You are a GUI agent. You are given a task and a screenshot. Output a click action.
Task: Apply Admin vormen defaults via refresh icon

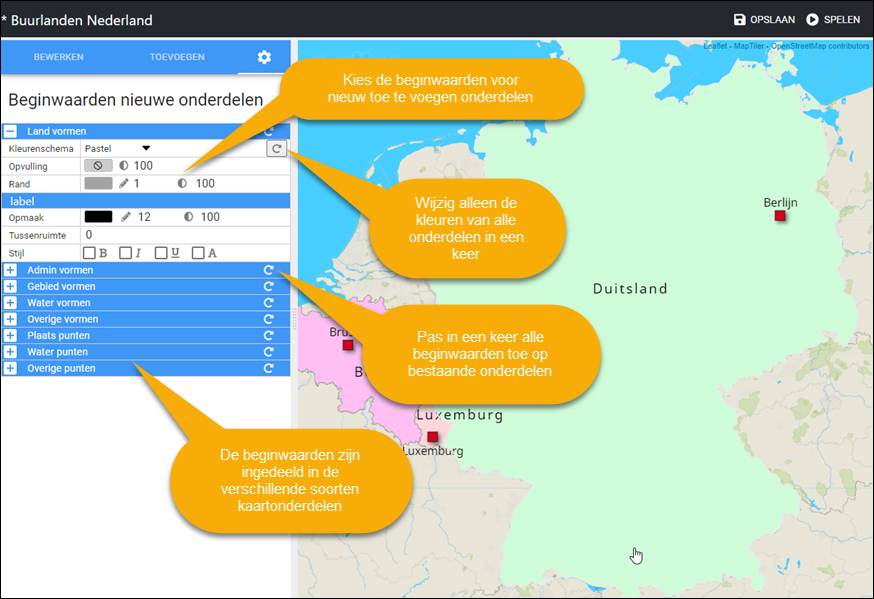pyautogui.click(x=268, y=270)
